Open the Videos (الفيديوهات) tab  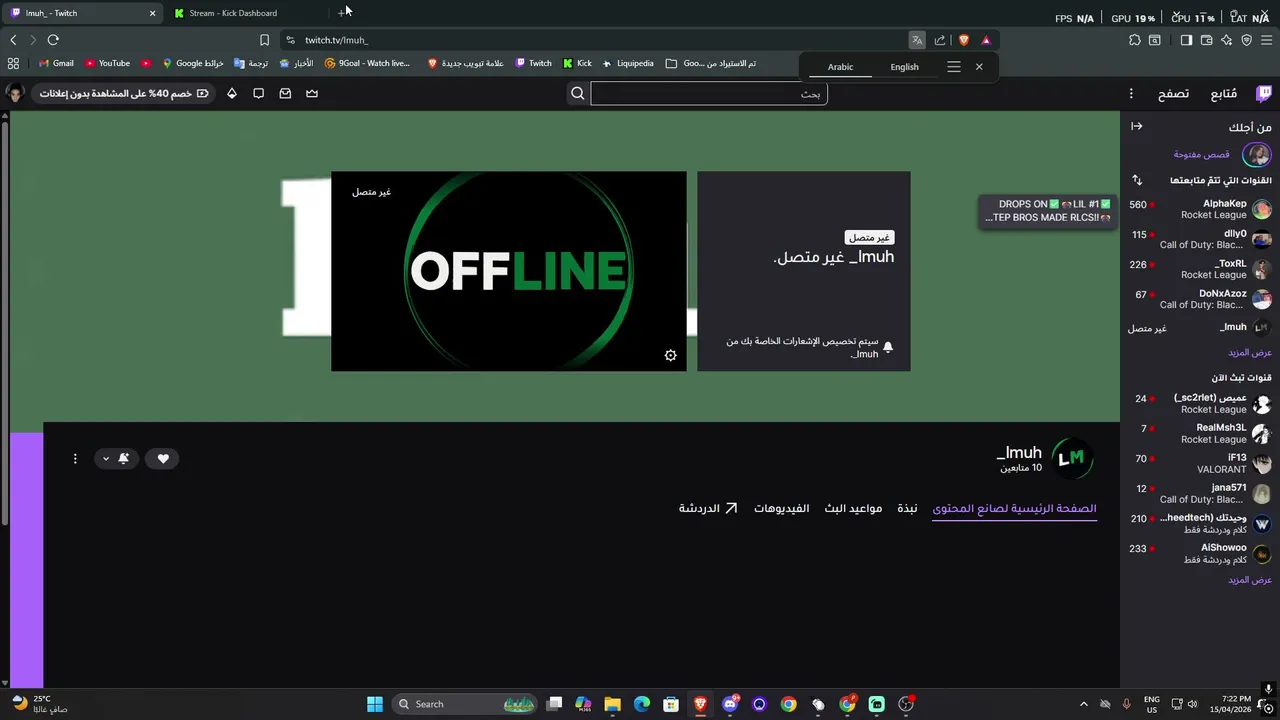click(782, 509)
